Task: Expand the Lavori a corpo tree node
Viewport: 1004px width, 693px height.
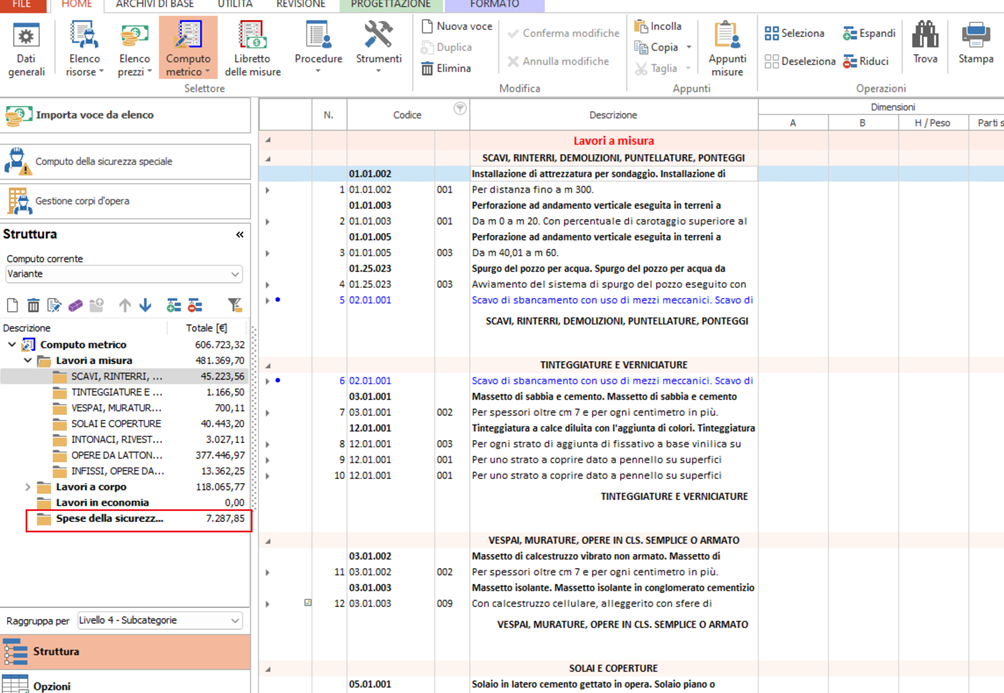Action: click(x=28, y=487)
